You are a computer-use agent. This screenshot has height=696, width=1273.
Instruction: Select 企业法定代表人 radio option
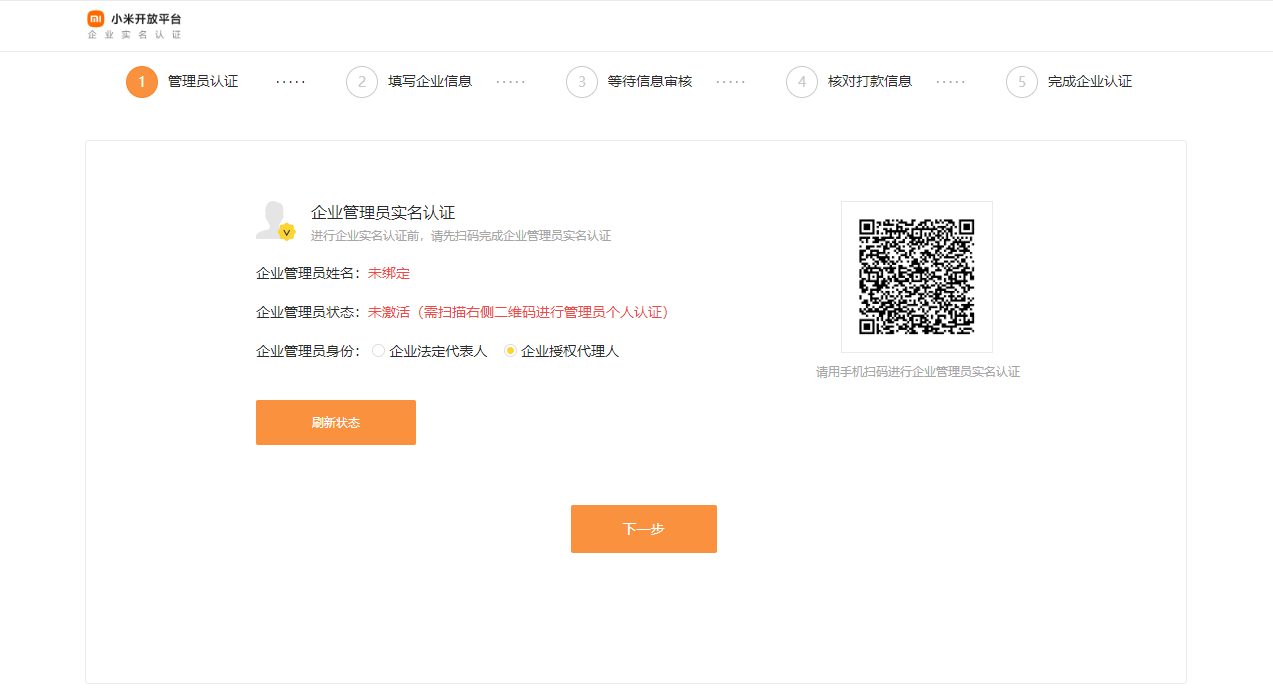click(378, 351)
